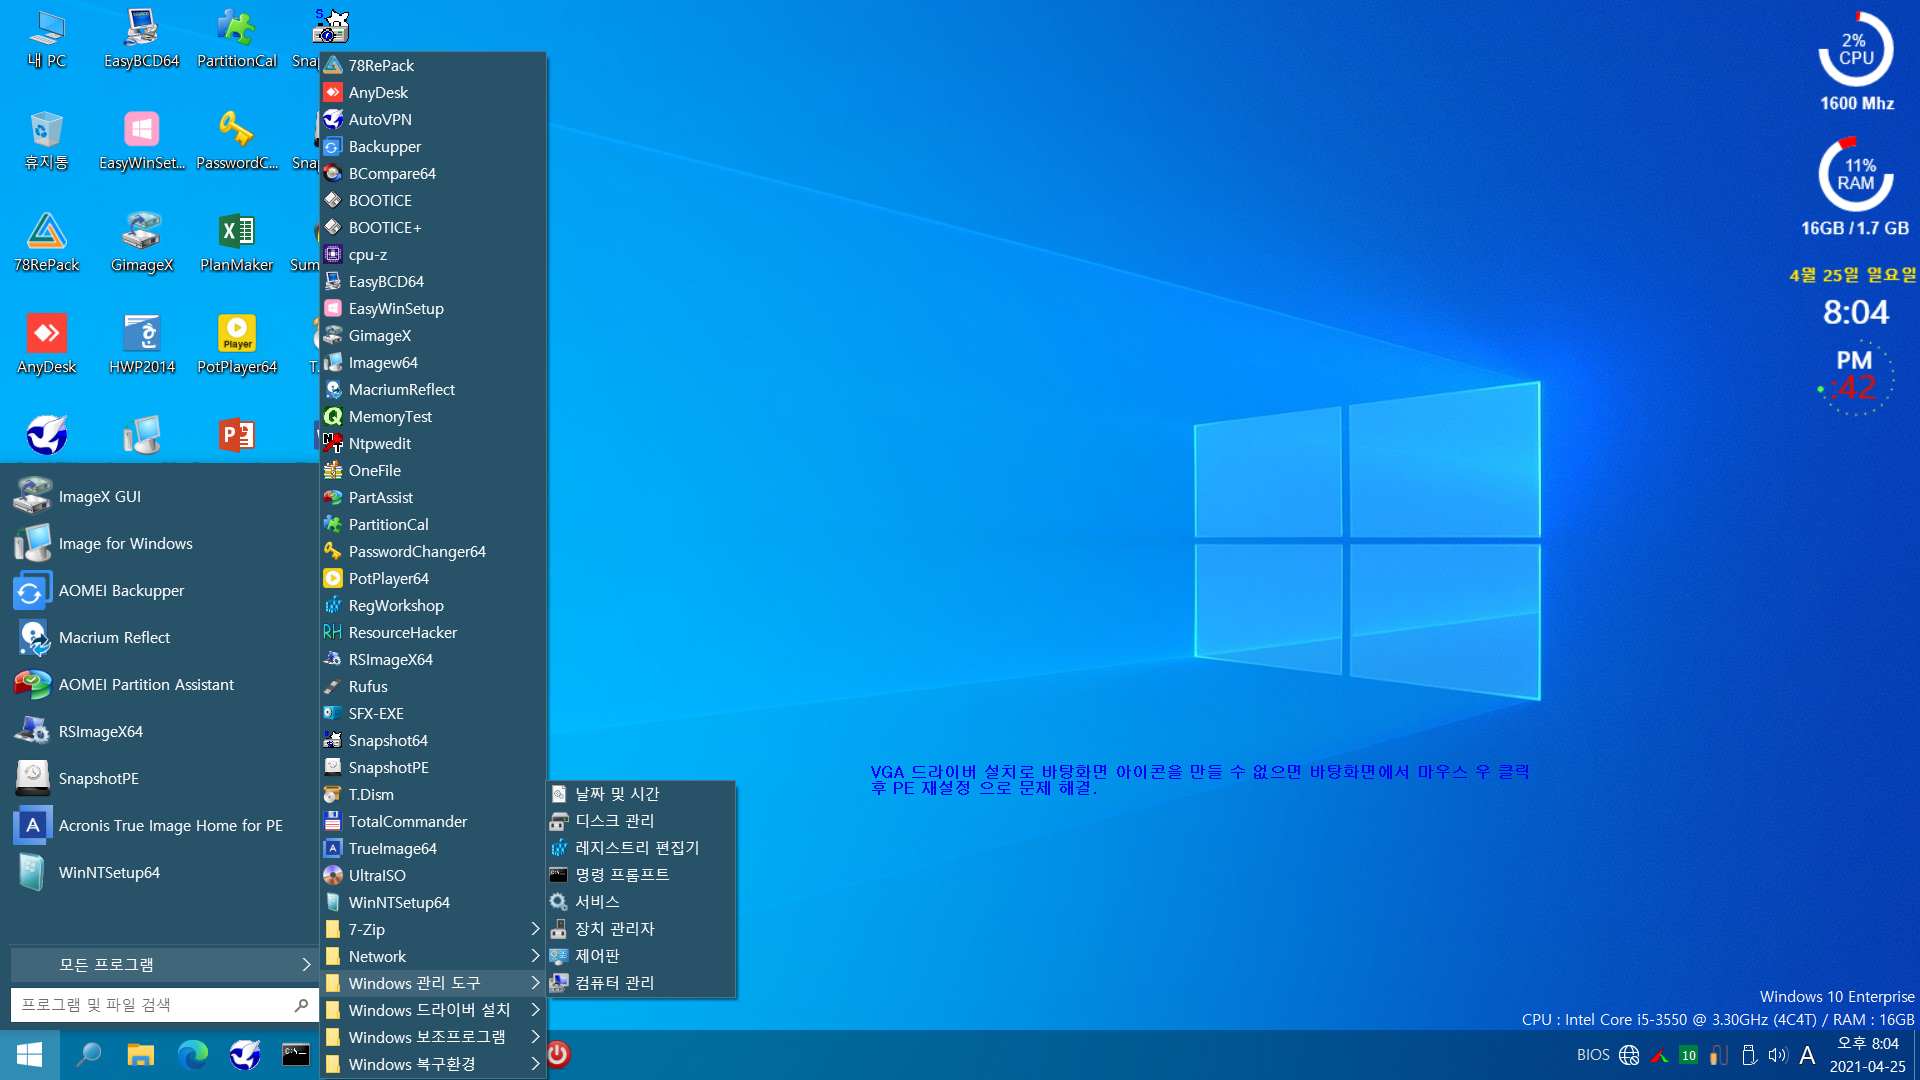Viewport: 1920px width, 1080px height.
Task: Open cpu-z from the program list
Action: [434, 254]
